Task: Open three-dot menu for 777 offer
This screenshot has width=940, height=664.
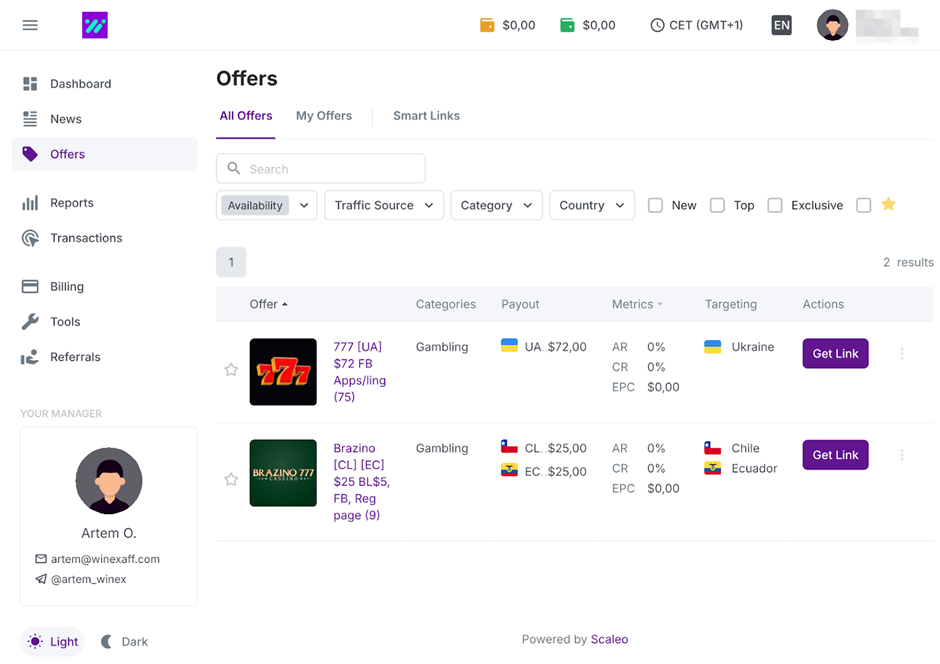Action: click(901, 354)
